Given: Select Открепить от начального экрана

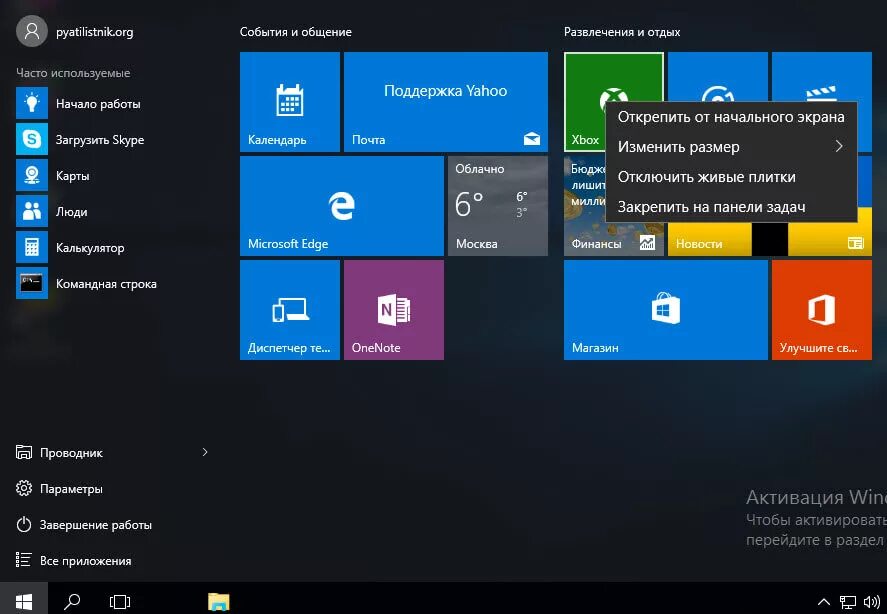Looking at the screenshot, I should click(731, 117).
